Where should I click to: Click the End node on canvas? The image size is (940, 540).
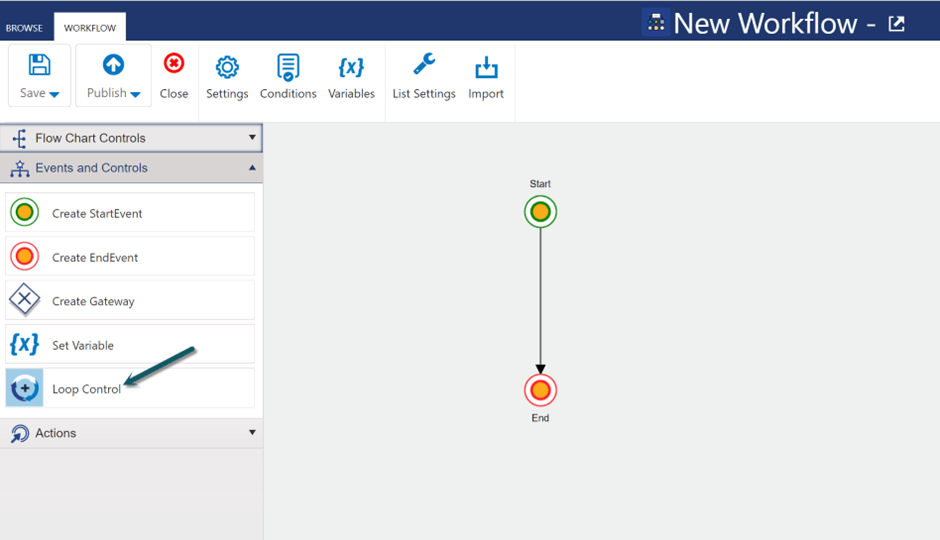(540, 390)
